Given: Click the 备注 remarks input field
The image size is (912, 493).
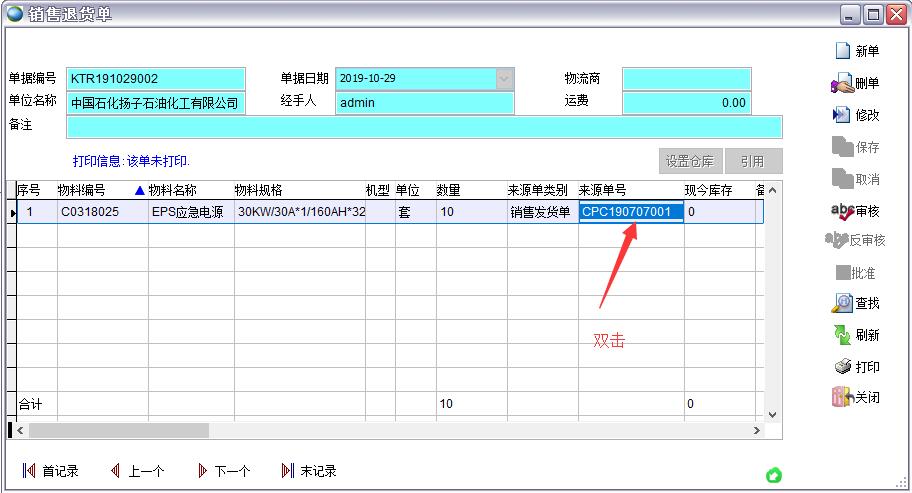Looking at the screenshot, I should click(x=424, y=127).
